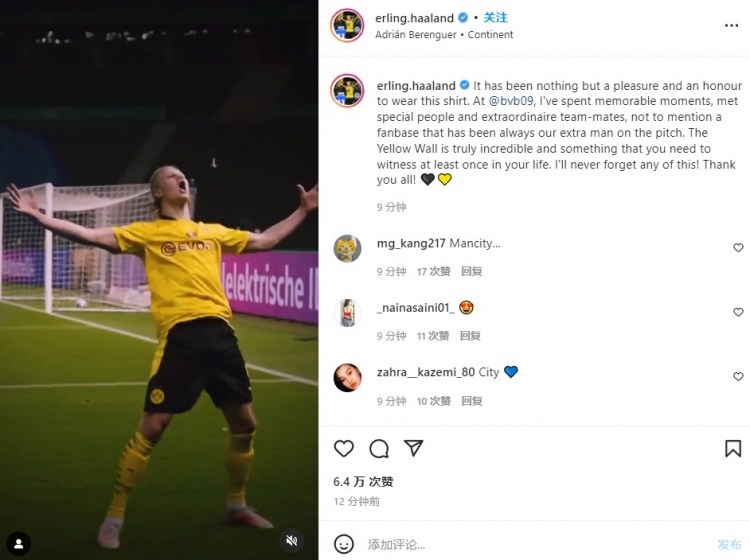Reply to mg_kang217's comment
750x560 pixels.
click(x=472, y=272)
